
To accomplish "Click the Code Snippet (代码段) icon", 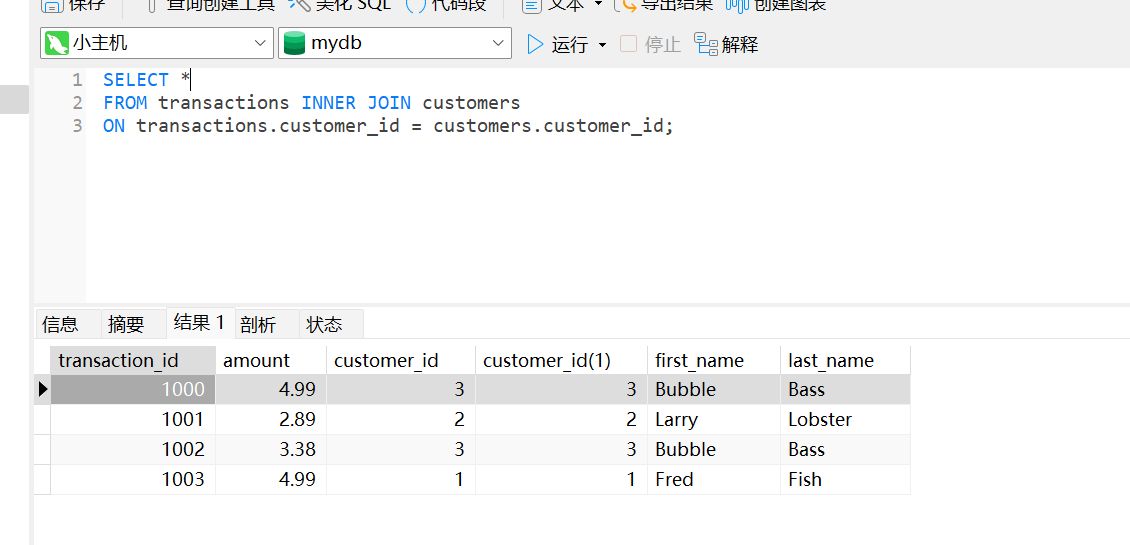I will pos(415,5).
